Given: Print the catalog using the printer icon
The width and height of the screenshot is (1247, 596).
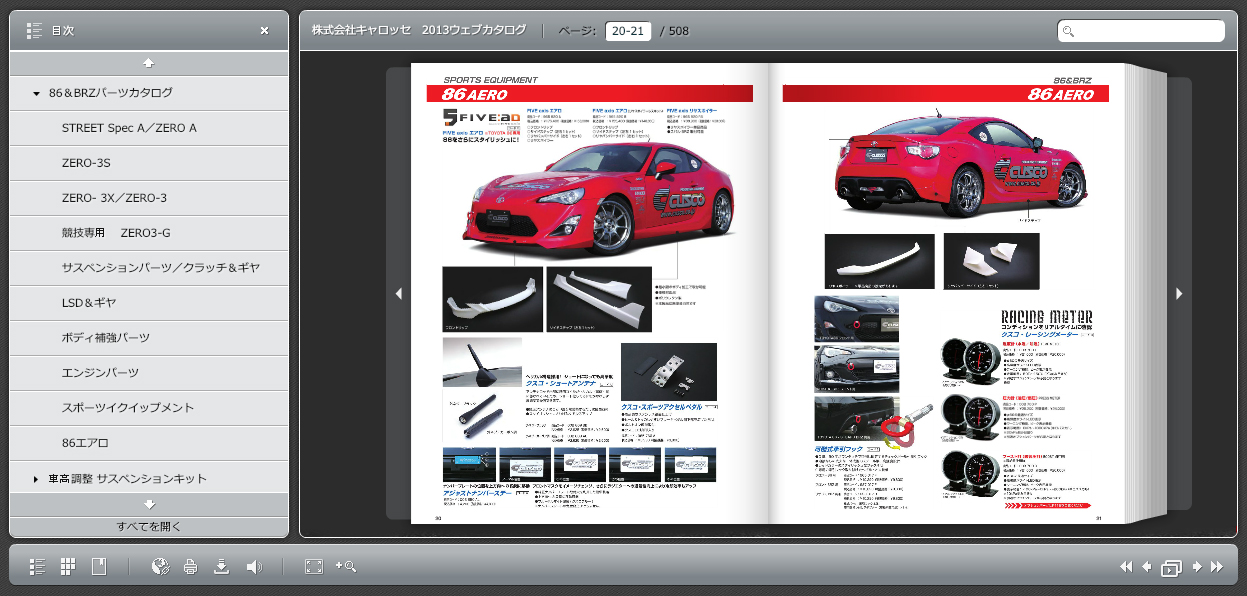Looking at the screenshot, I should point(190,567).
